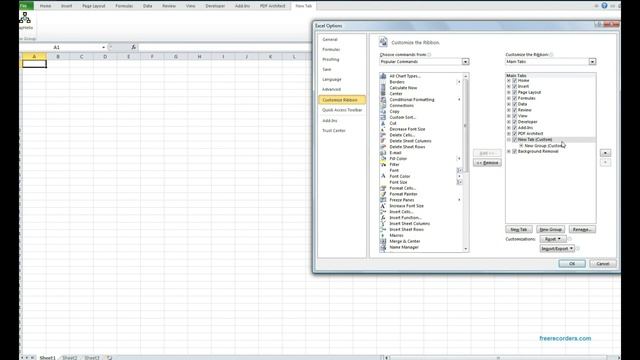Viewport: 640px width, 360px height.
Task: Click the Font Color command icon
Action: point(383,176)
